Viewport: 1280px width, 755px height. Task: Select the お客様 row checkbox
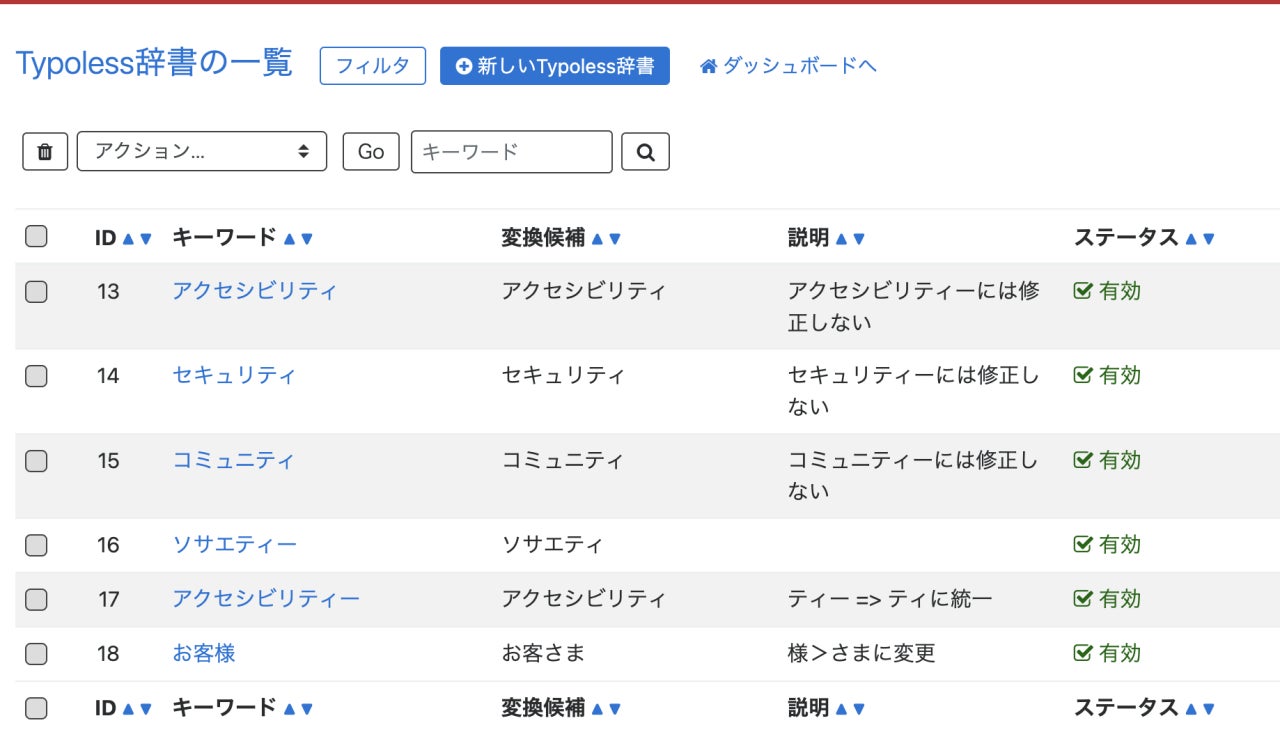point(36,654)
